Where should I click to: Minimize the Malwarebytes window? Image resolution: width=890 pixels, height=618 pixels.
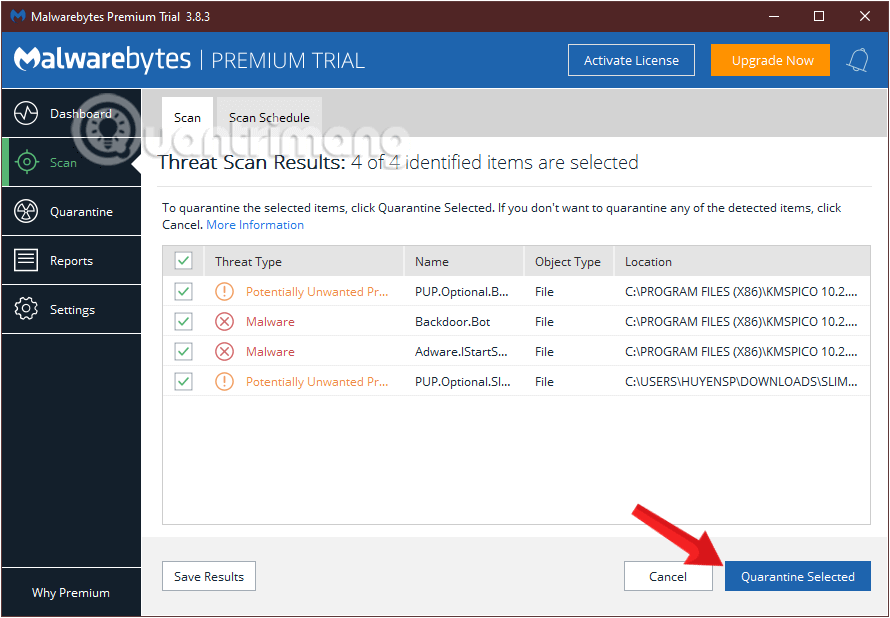(773, 16)
